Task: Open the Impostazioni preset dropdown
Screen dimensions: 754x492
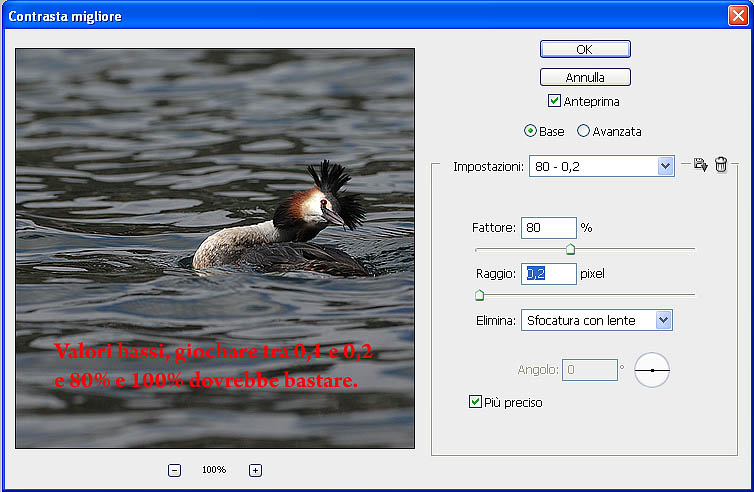Action: (602, 166)
